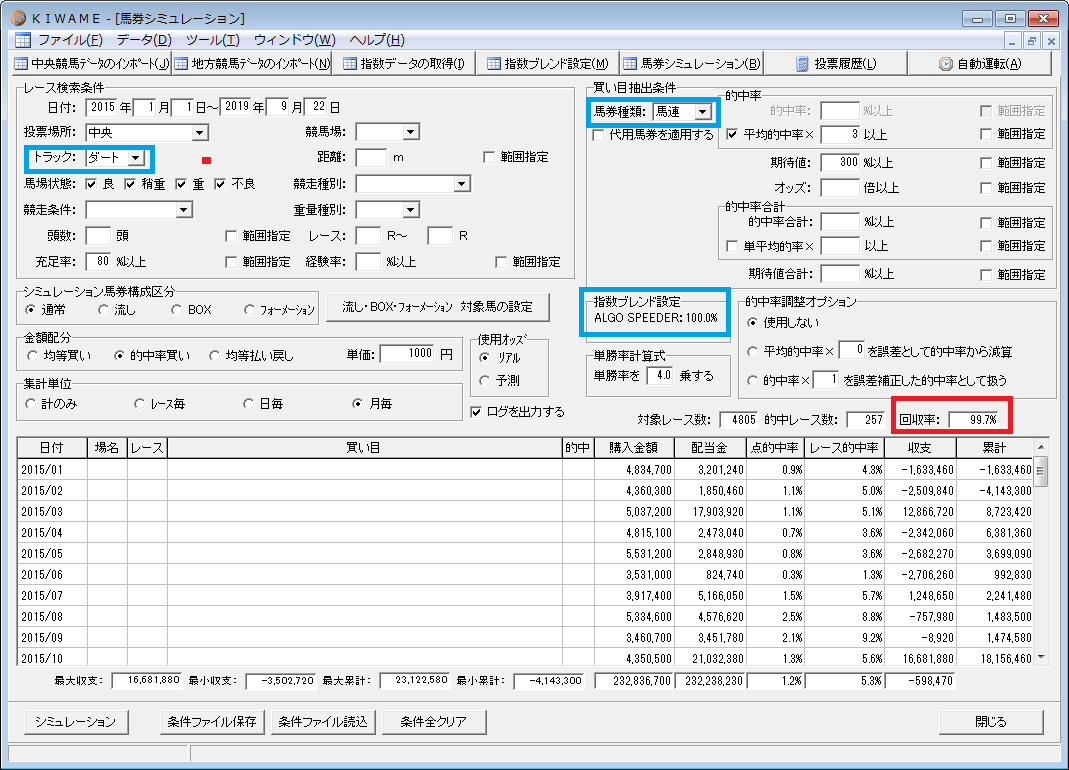Click the 2015/10 row in the results table
This screenshot has width=1069, height=770.
point(525,658)
